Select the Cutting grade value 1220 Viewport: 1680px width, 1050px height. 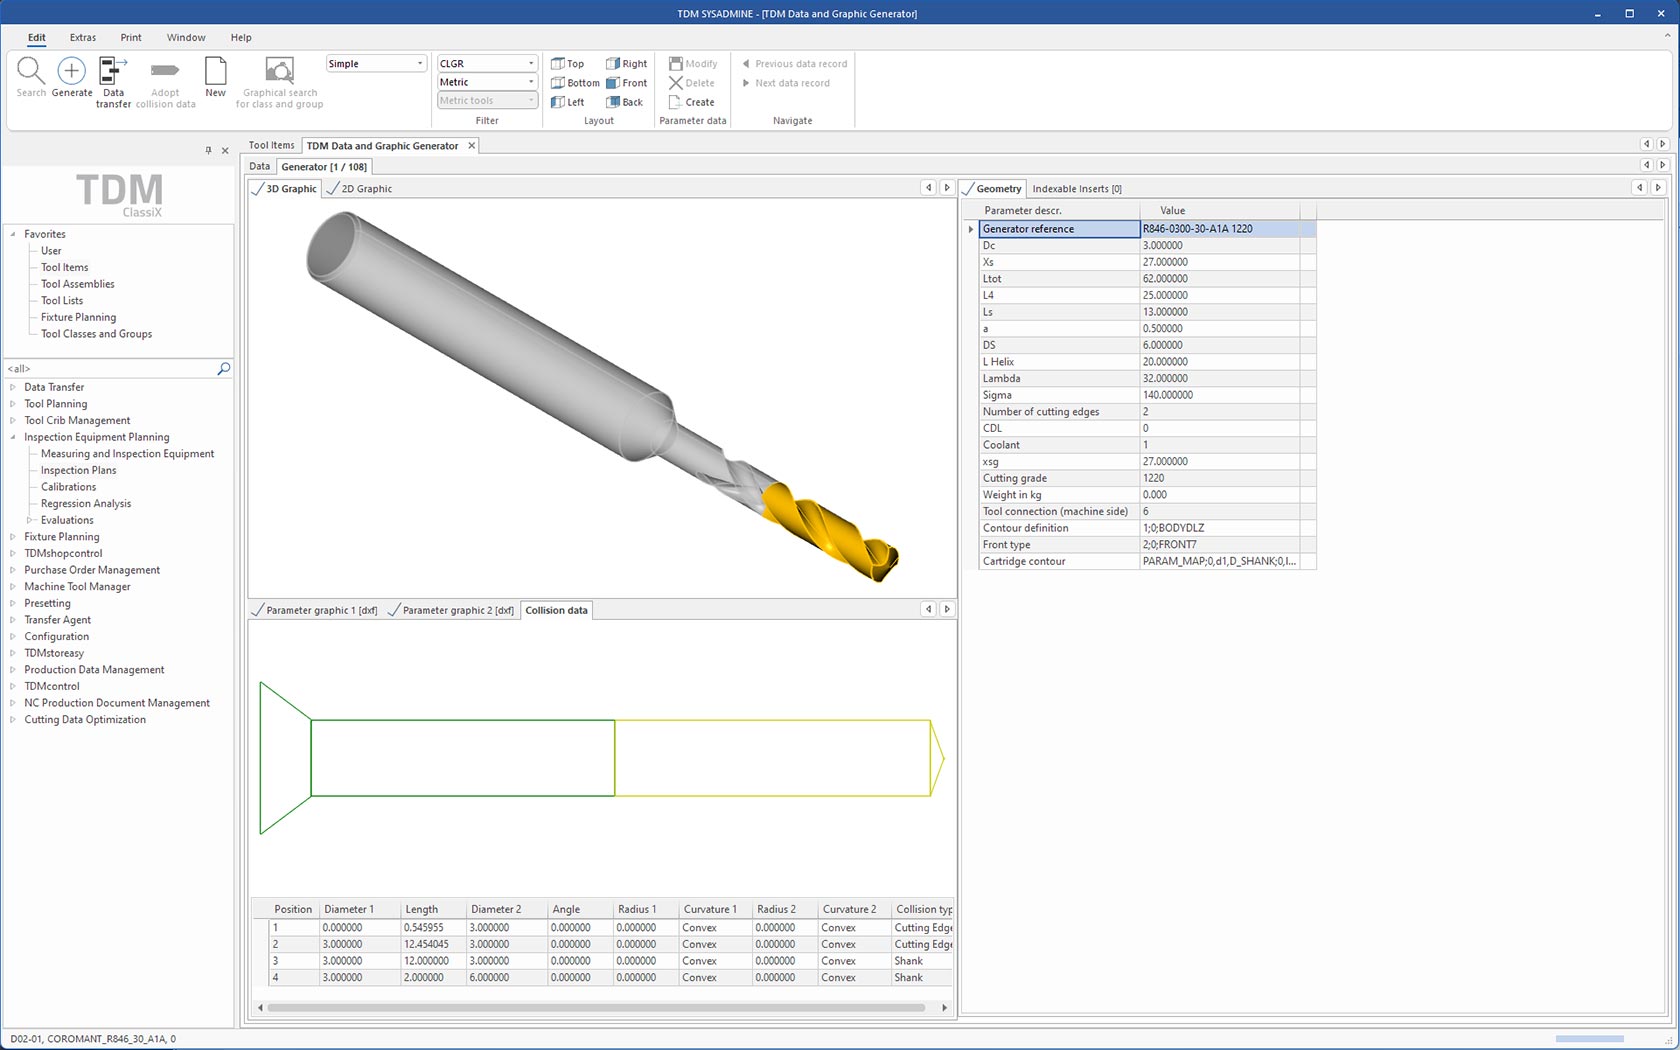1220,479
